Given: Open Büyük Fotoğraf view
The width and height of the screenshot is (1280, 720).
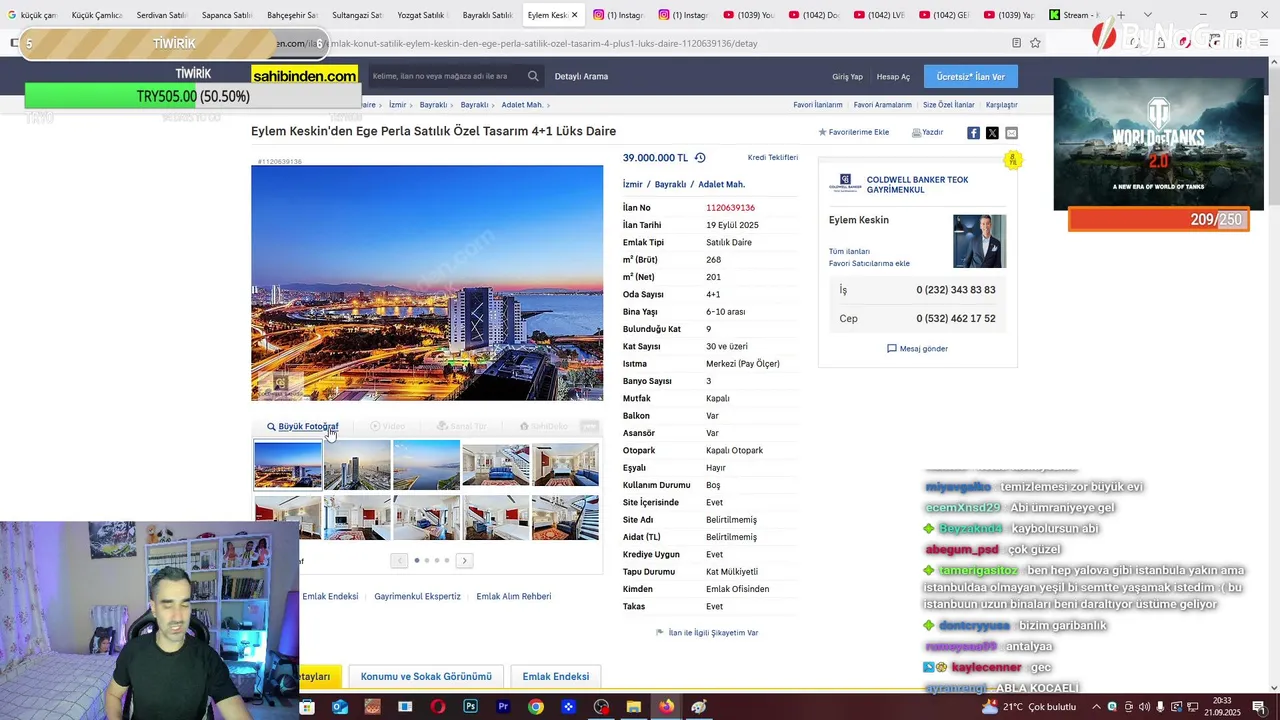Looking at the screenshot, I should pyautogui.click(x=303, y=426).
